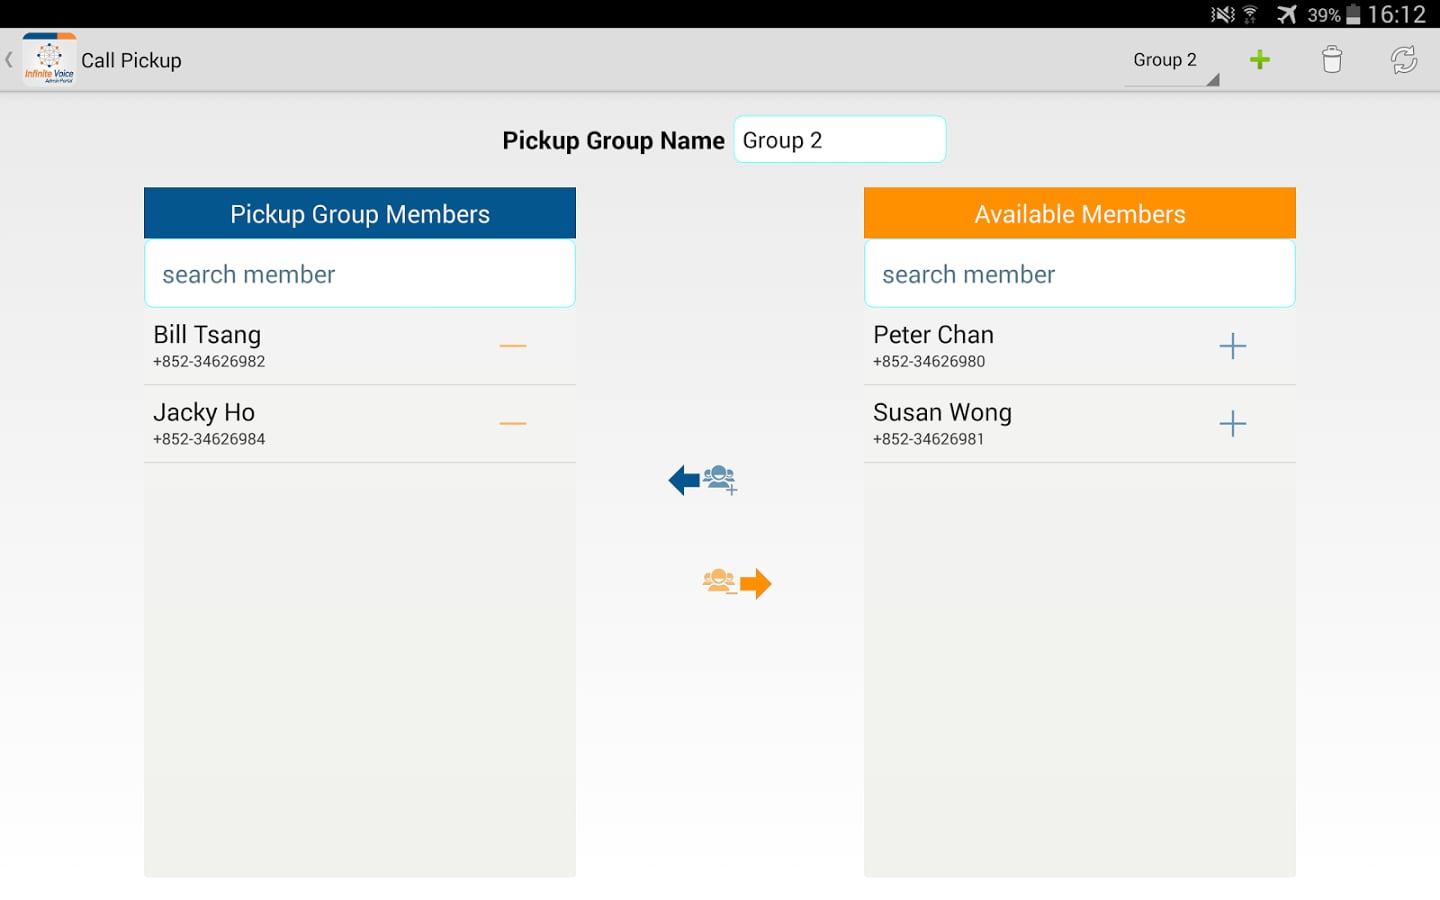
Task: Select the Susan Wong name
Action: (x=942, y=412)
